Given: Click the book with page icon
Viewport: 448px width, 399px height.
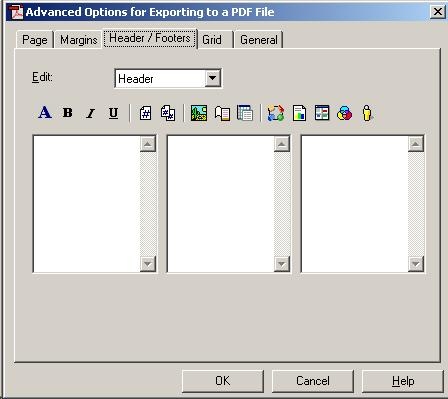Looking at the screenshot, I should (x=222, y=113).
